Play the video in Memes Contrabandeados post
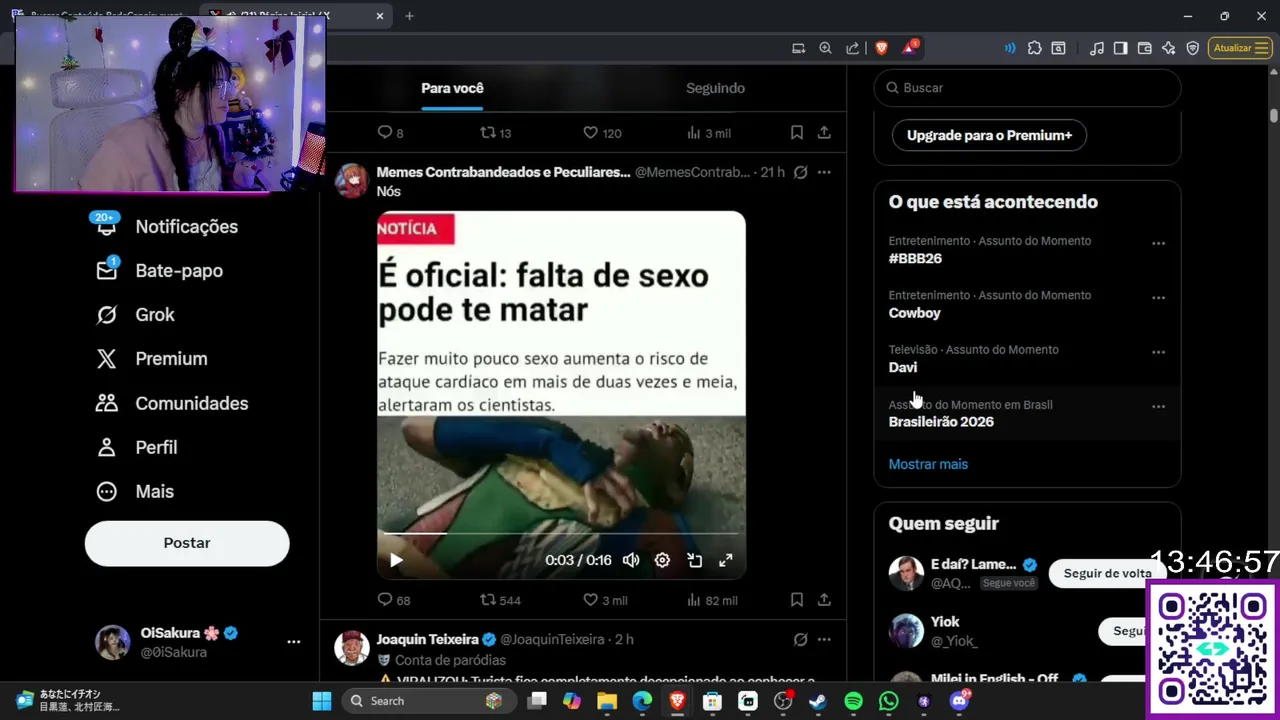The width and height of the screenshot is (1280, 720). pyautogui.click(x=396, y=560)
